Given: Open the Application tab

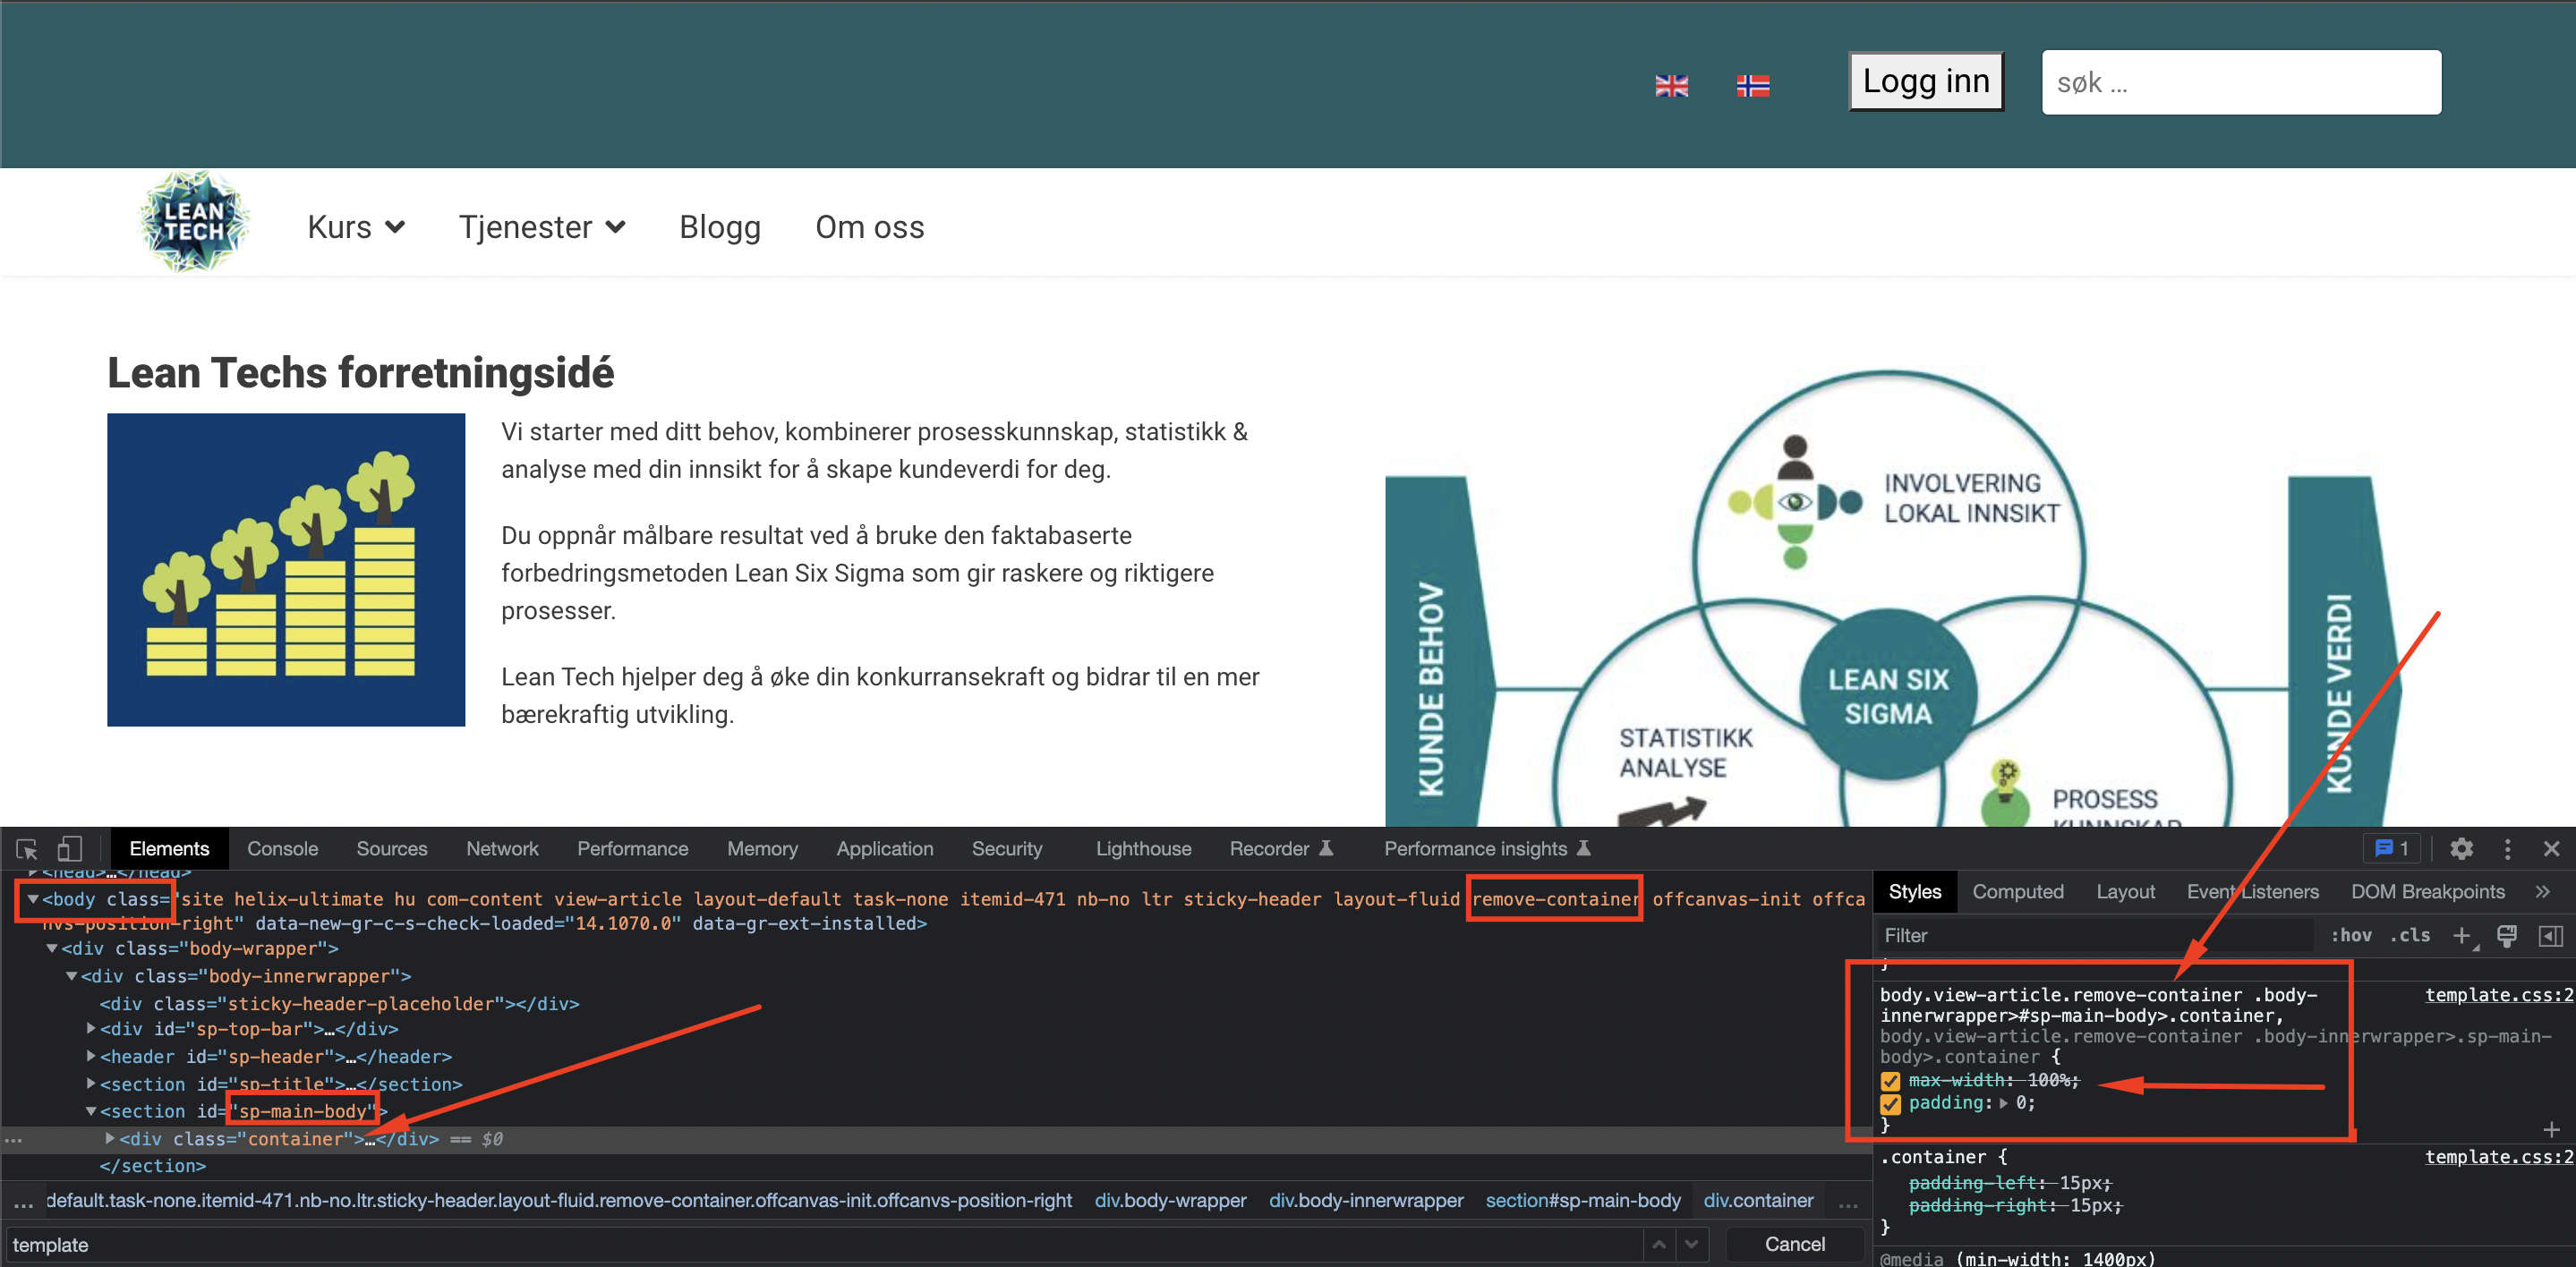Looking at the screenshot, I should [885, 849].
